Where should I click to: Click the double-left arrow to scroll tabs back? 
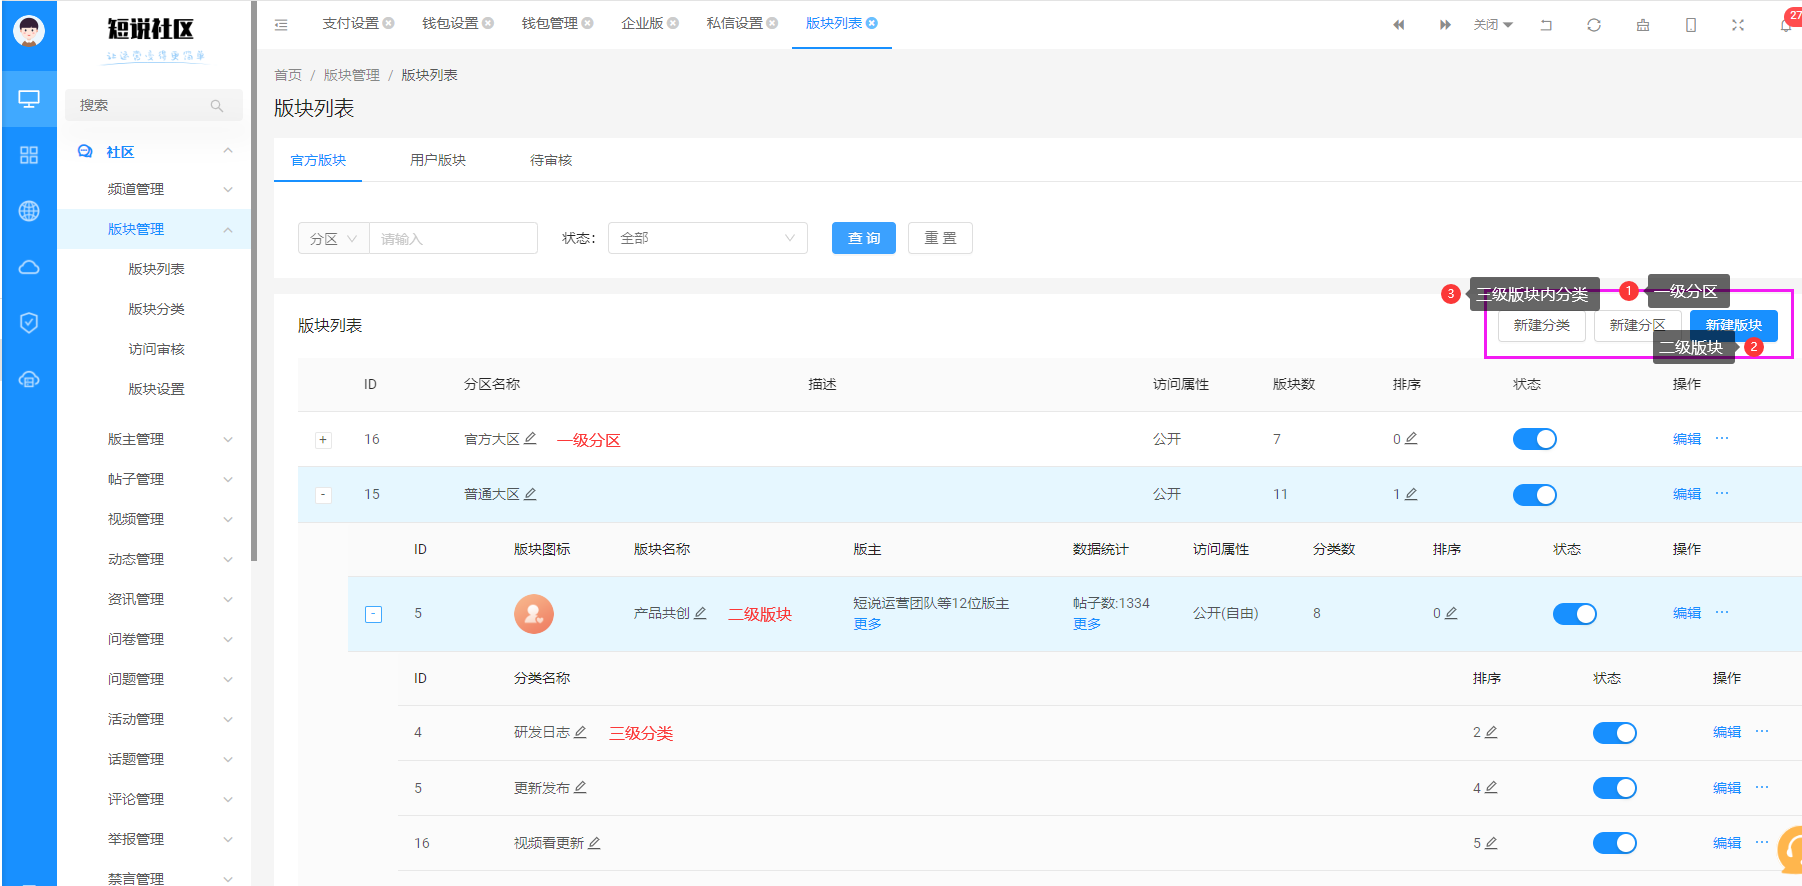click(x=1398, y=25)
